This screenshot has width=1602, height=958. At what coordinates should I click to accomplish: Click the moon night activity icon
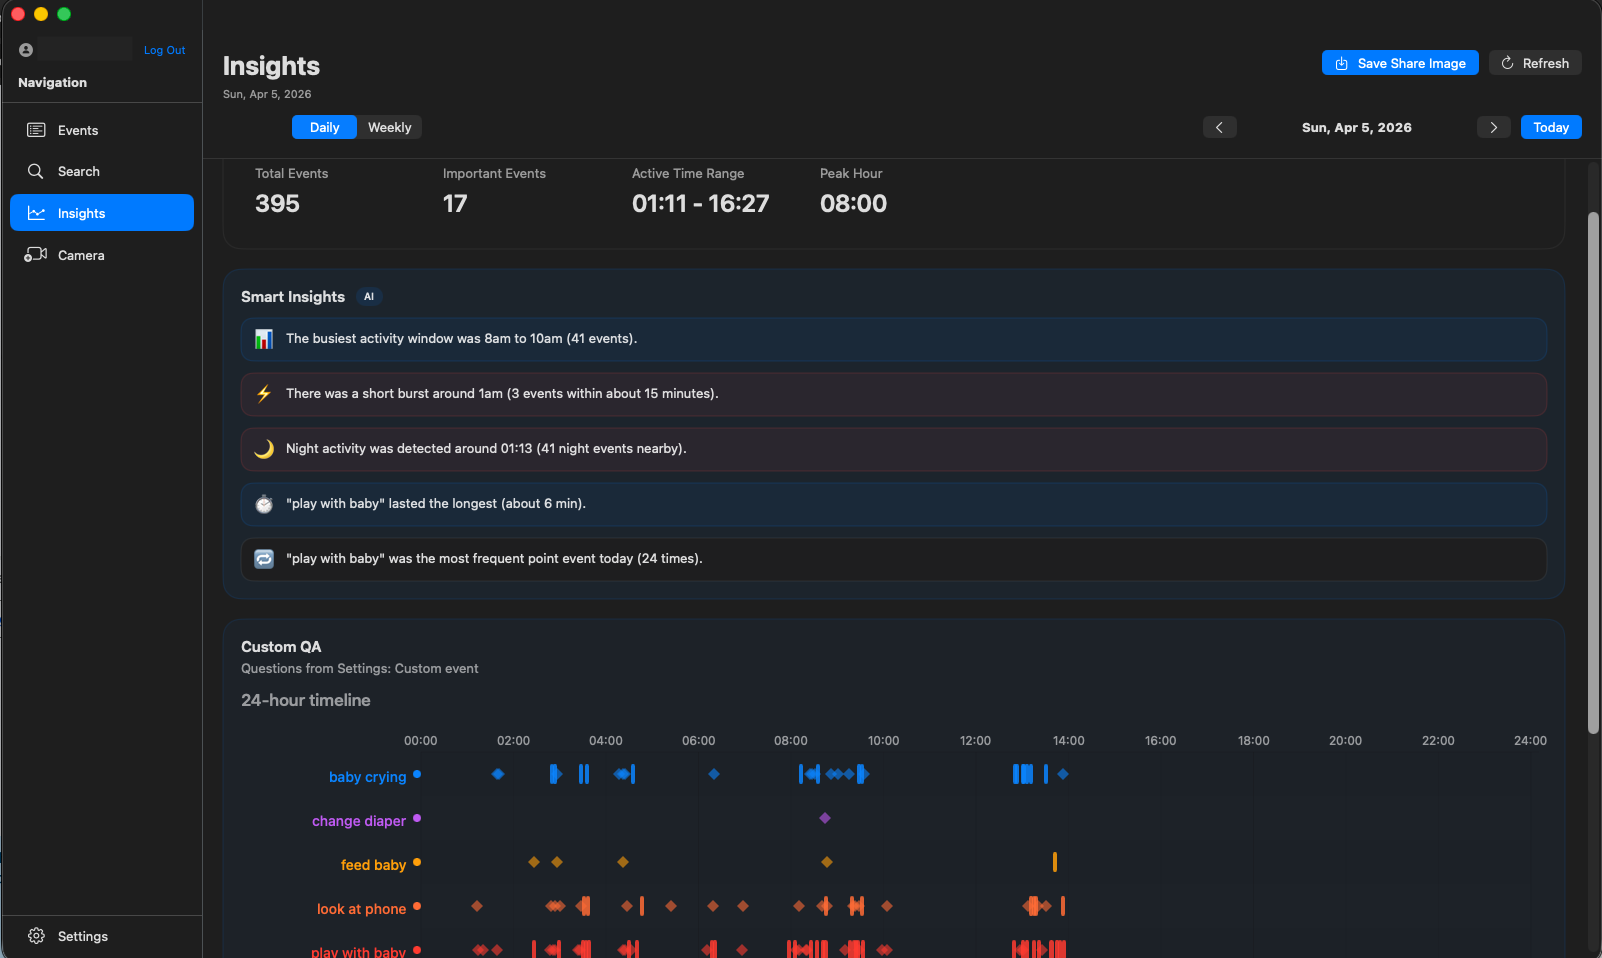[264, 449]
